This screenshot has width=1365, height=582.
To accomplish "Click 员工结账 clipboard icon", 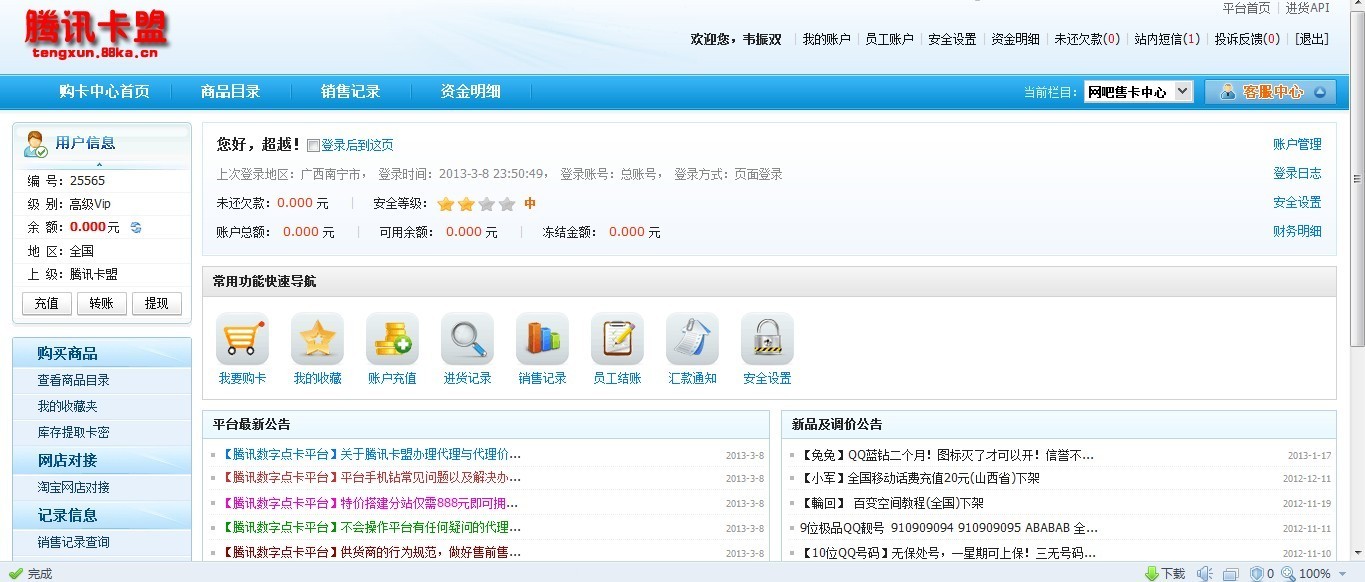I will tap(616, 338).
